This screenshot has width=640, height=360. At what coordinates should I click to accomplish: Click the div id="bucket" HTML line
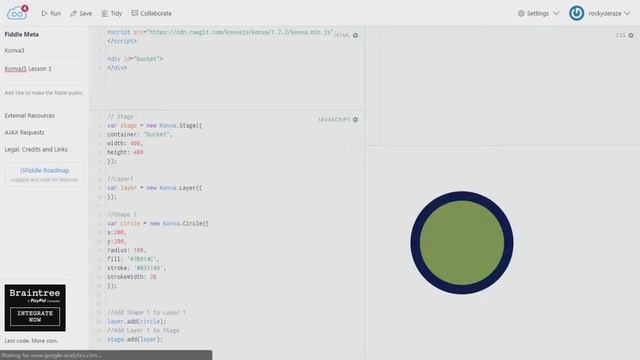click(x=135, y=59)
